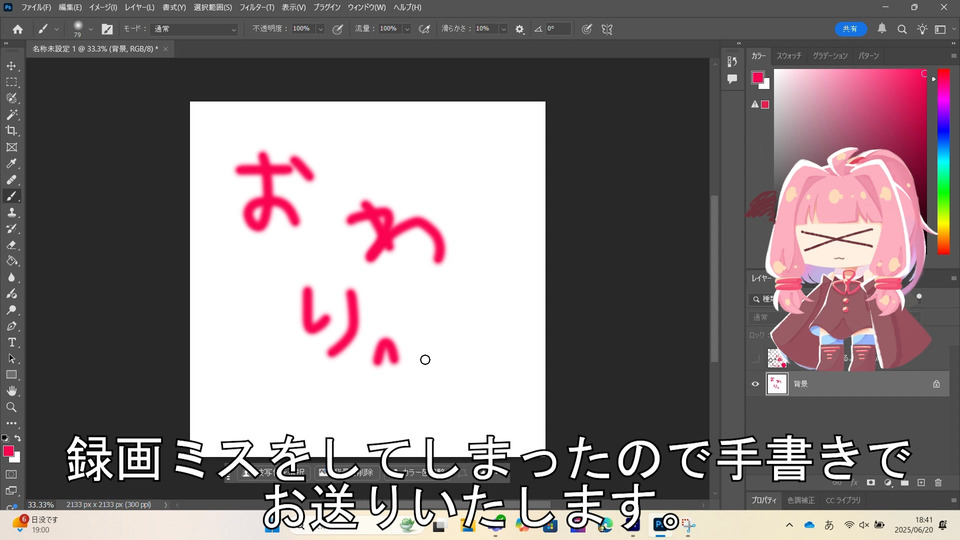Enable airbrush-style build-up
Screen dimensions: 960x540
424,29
